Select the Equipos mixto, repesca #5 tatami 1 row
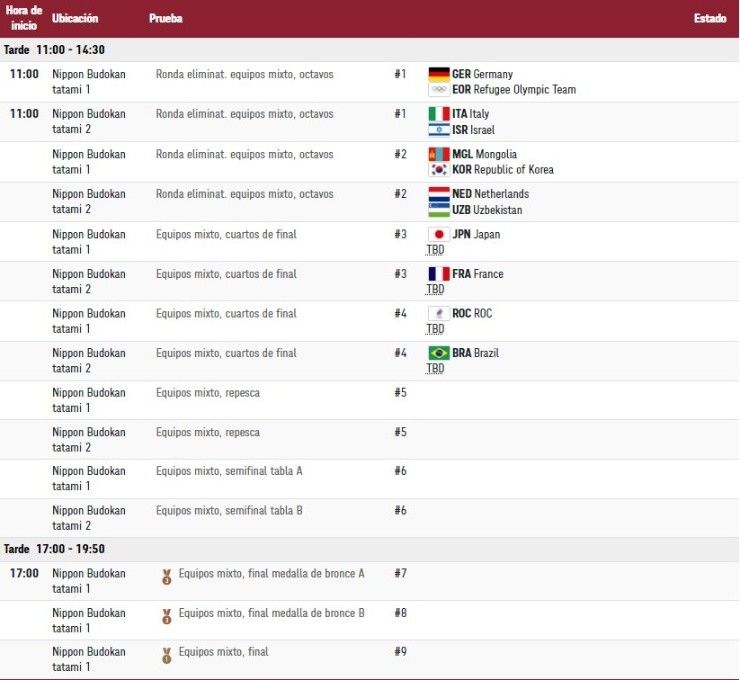The image size is (740, 680). click(x=207, y=393)
